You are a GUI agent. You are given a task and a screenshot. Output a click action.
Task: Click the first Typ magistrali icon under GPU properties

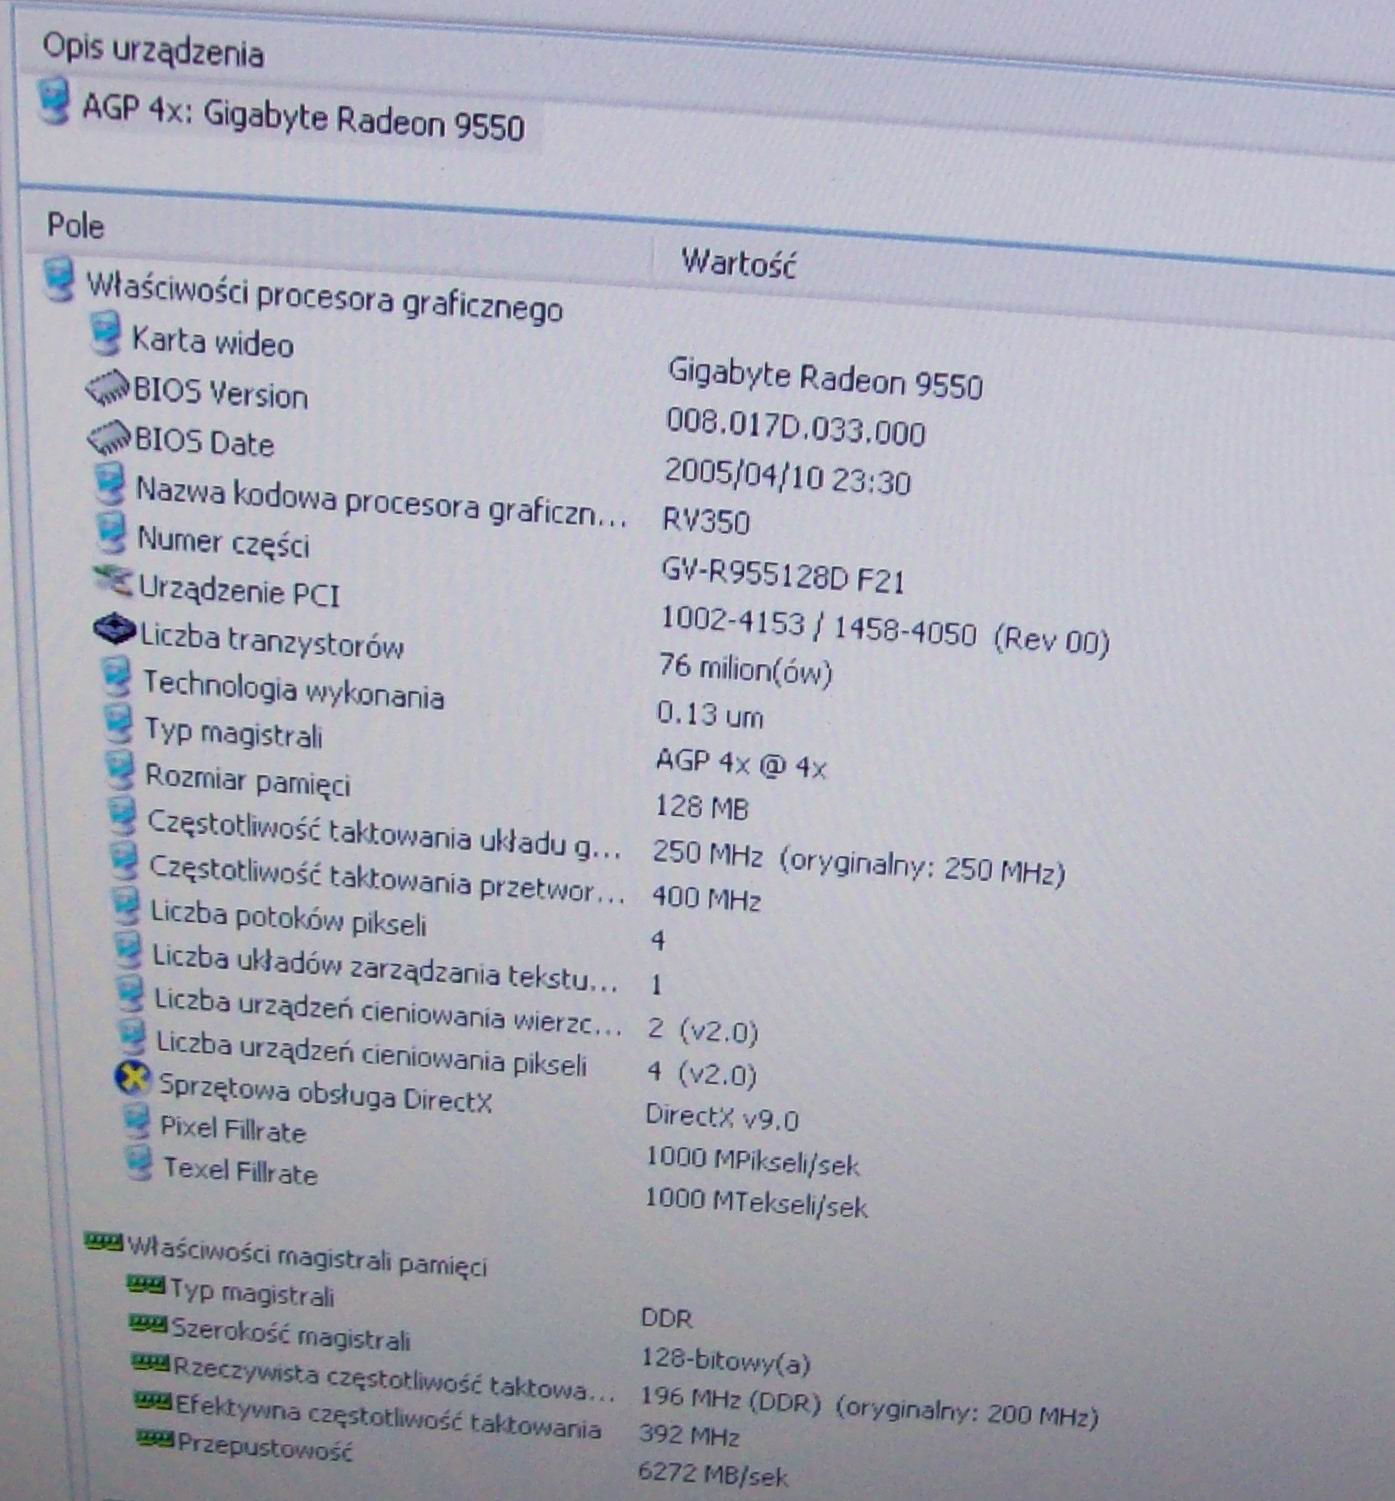click(x=119, y=723)
